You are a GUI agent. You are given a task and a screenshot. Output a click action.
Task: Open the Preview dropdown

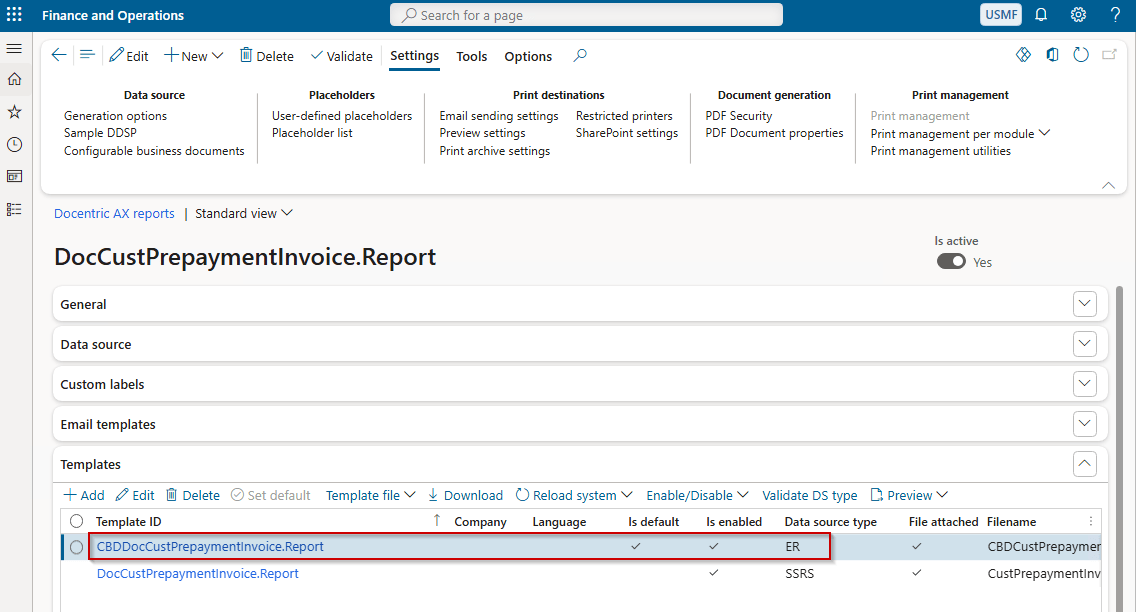(909, 495)
